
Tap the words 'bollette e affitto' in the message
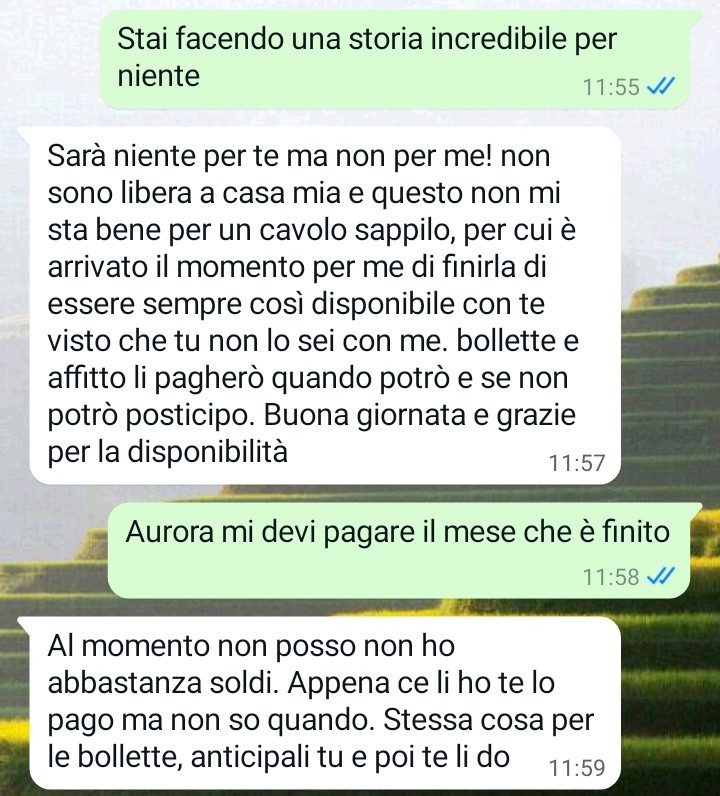[313, 359]
